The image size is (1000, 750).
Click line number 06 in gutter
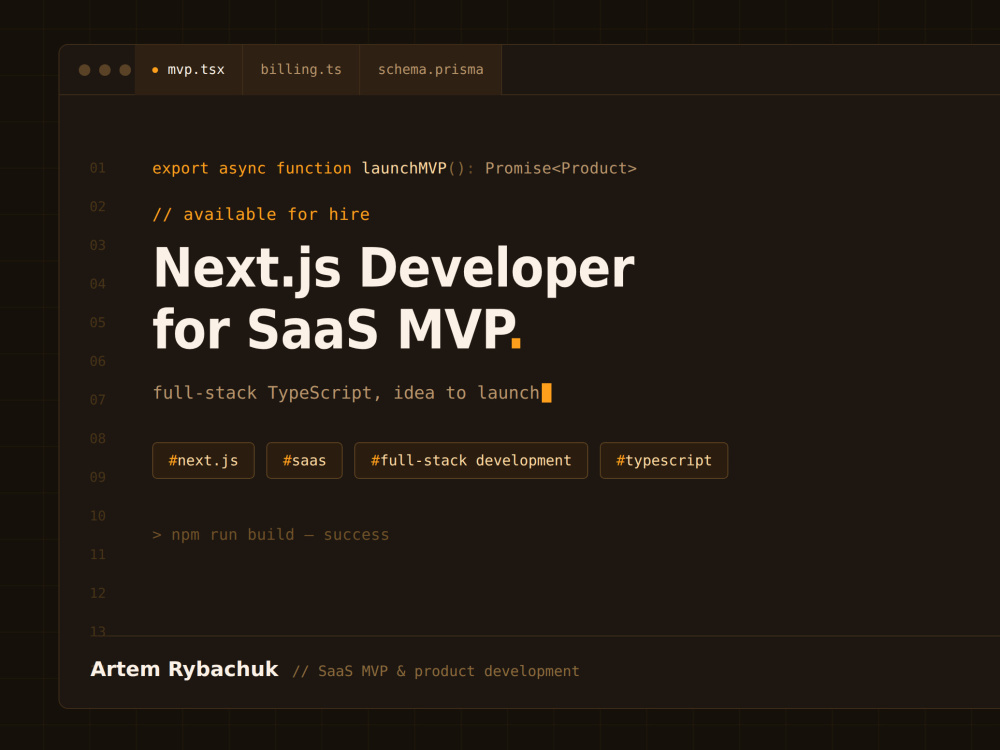coord(98,361)
